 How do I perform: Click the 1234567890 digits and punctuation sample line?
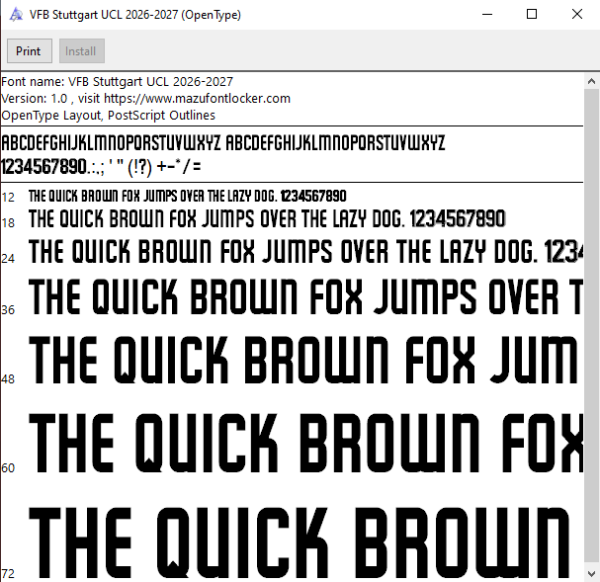(101, 166)
